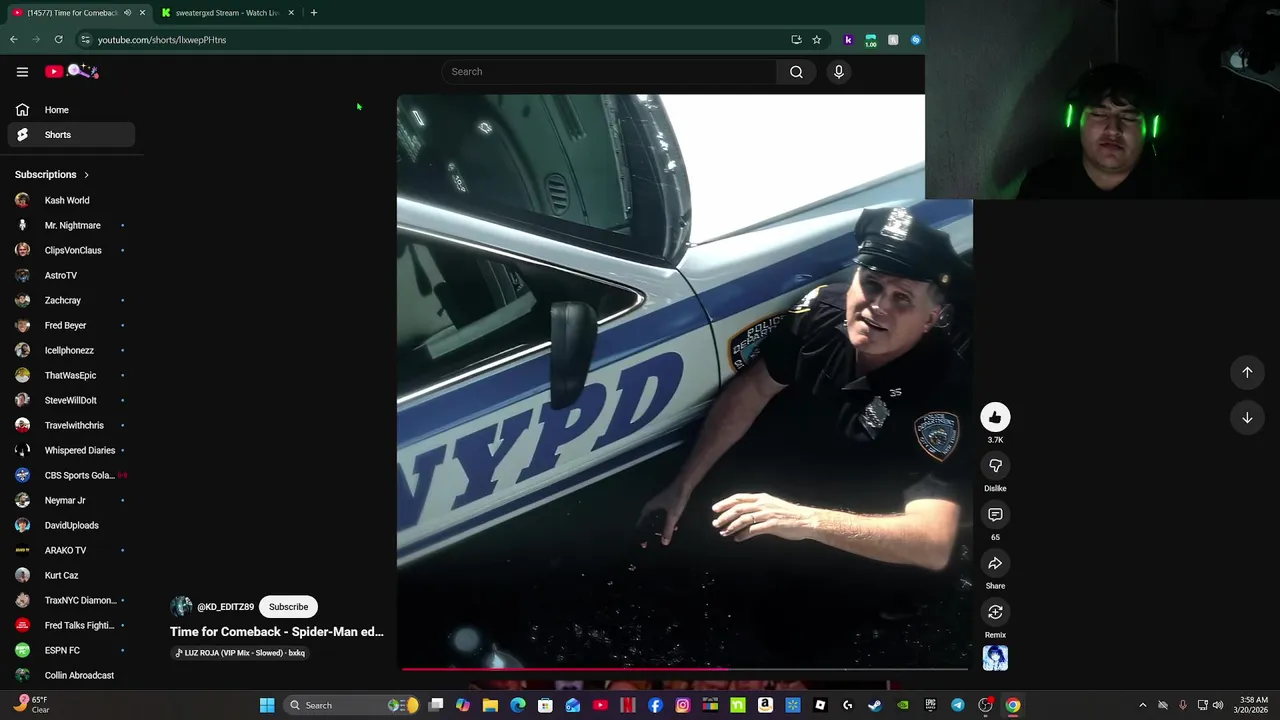Mute the YouTube tab audio icon
The image size is (1280, 720).
pos(127,13)
